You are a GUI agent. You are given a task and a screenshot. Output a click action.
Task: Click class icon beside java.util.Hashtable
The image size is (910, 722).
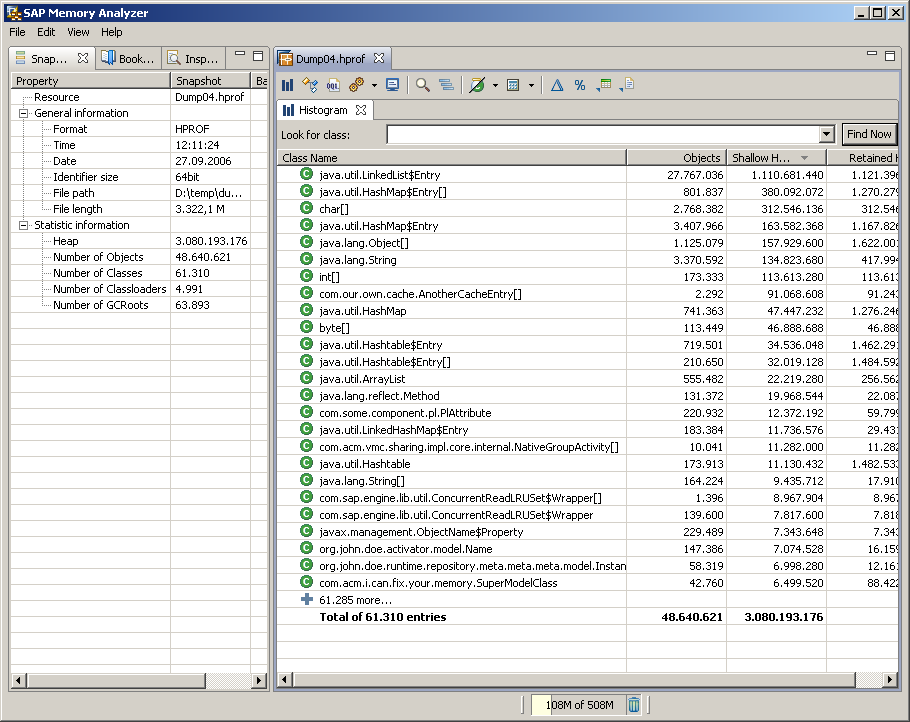click(x=306, y=463)
